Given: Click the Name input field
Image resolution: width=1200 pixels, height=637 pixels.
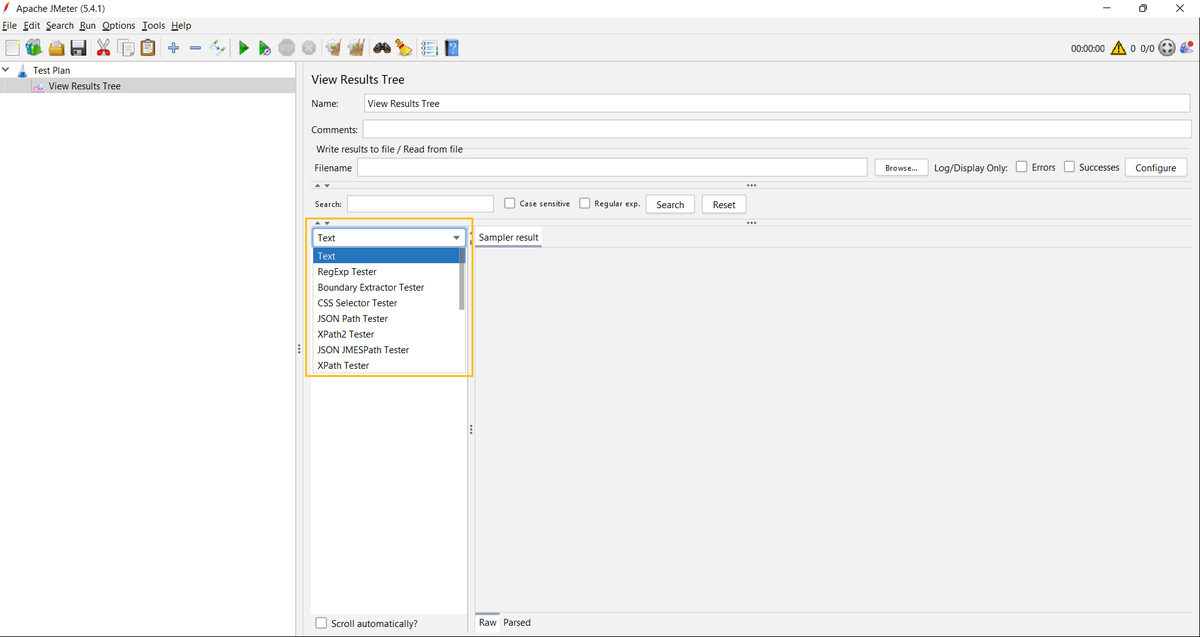Looking at the screenshot, I should click(777, 103).
